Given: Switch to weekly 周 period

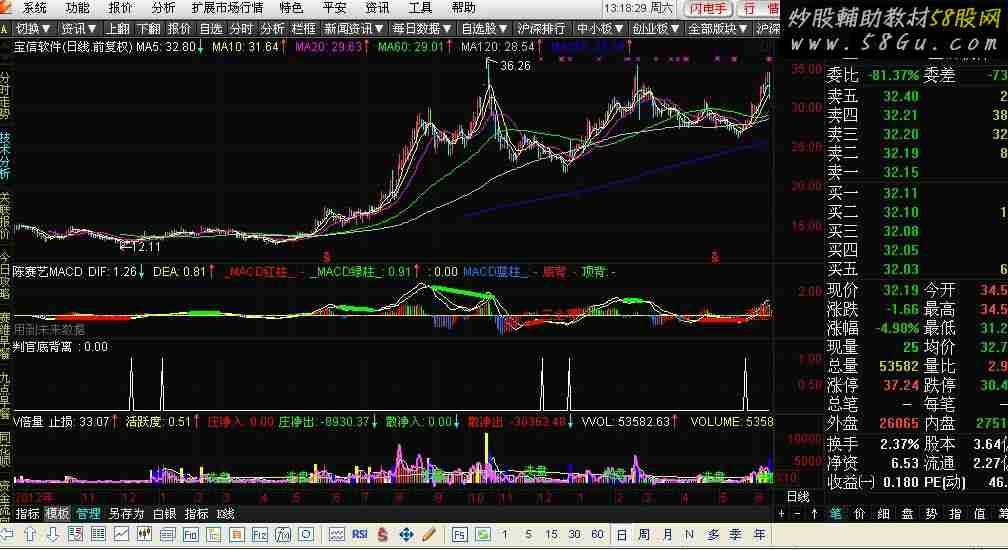Looking at the screenshot, I should [x=644, y=534].
